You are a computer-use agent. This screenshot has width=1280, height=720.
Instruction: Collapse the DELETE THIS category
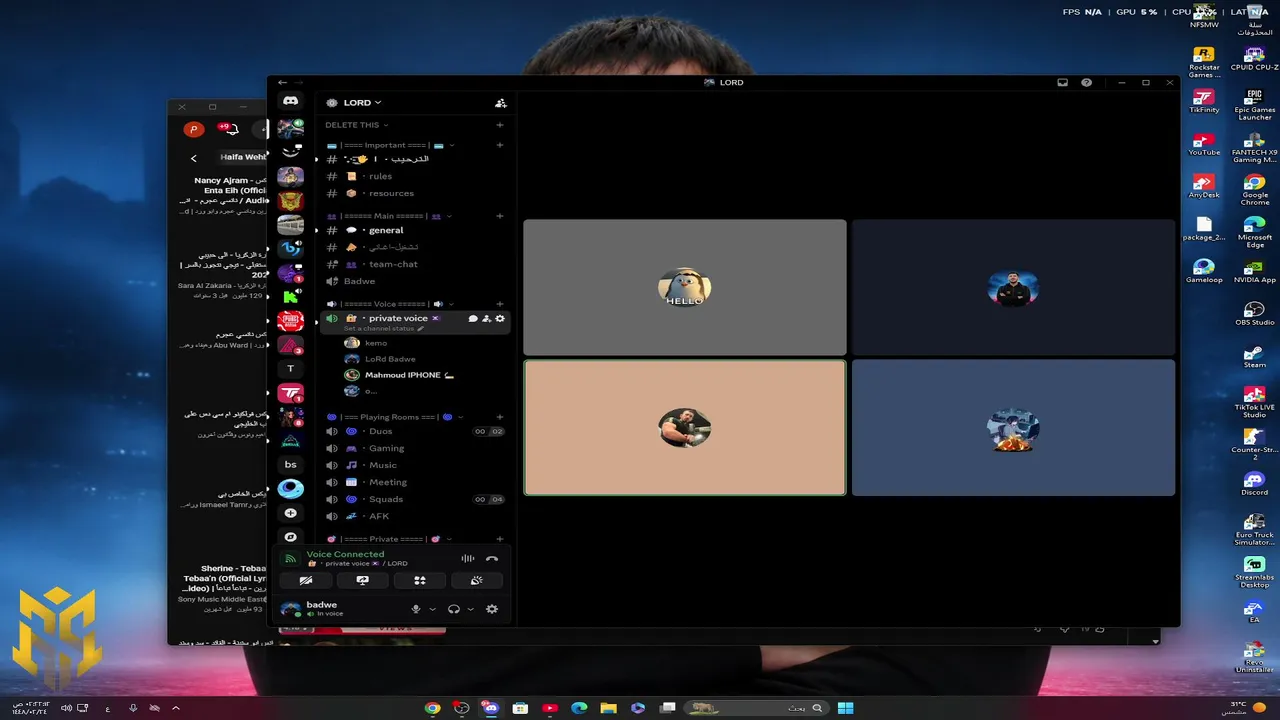point(357,125)
